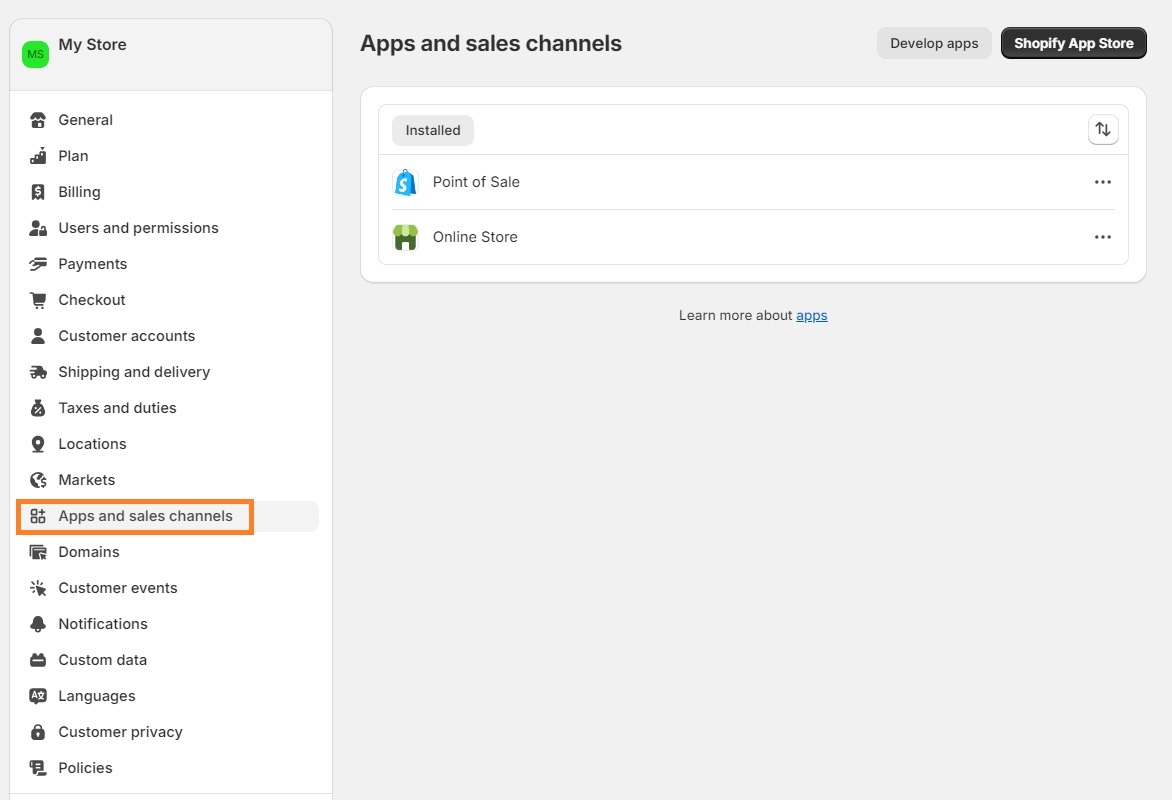Switch to Apps and sales channels
Viewport: 1172px width, 800px height.
(146, 516)
